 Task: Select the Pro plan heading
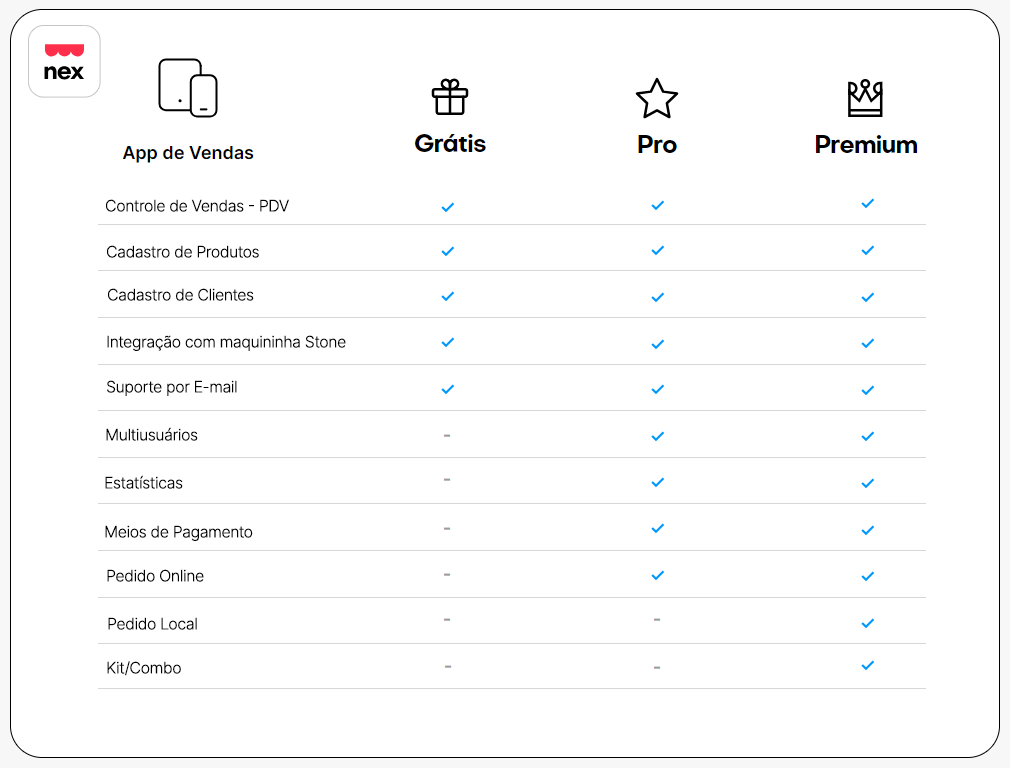pos(657,145)
